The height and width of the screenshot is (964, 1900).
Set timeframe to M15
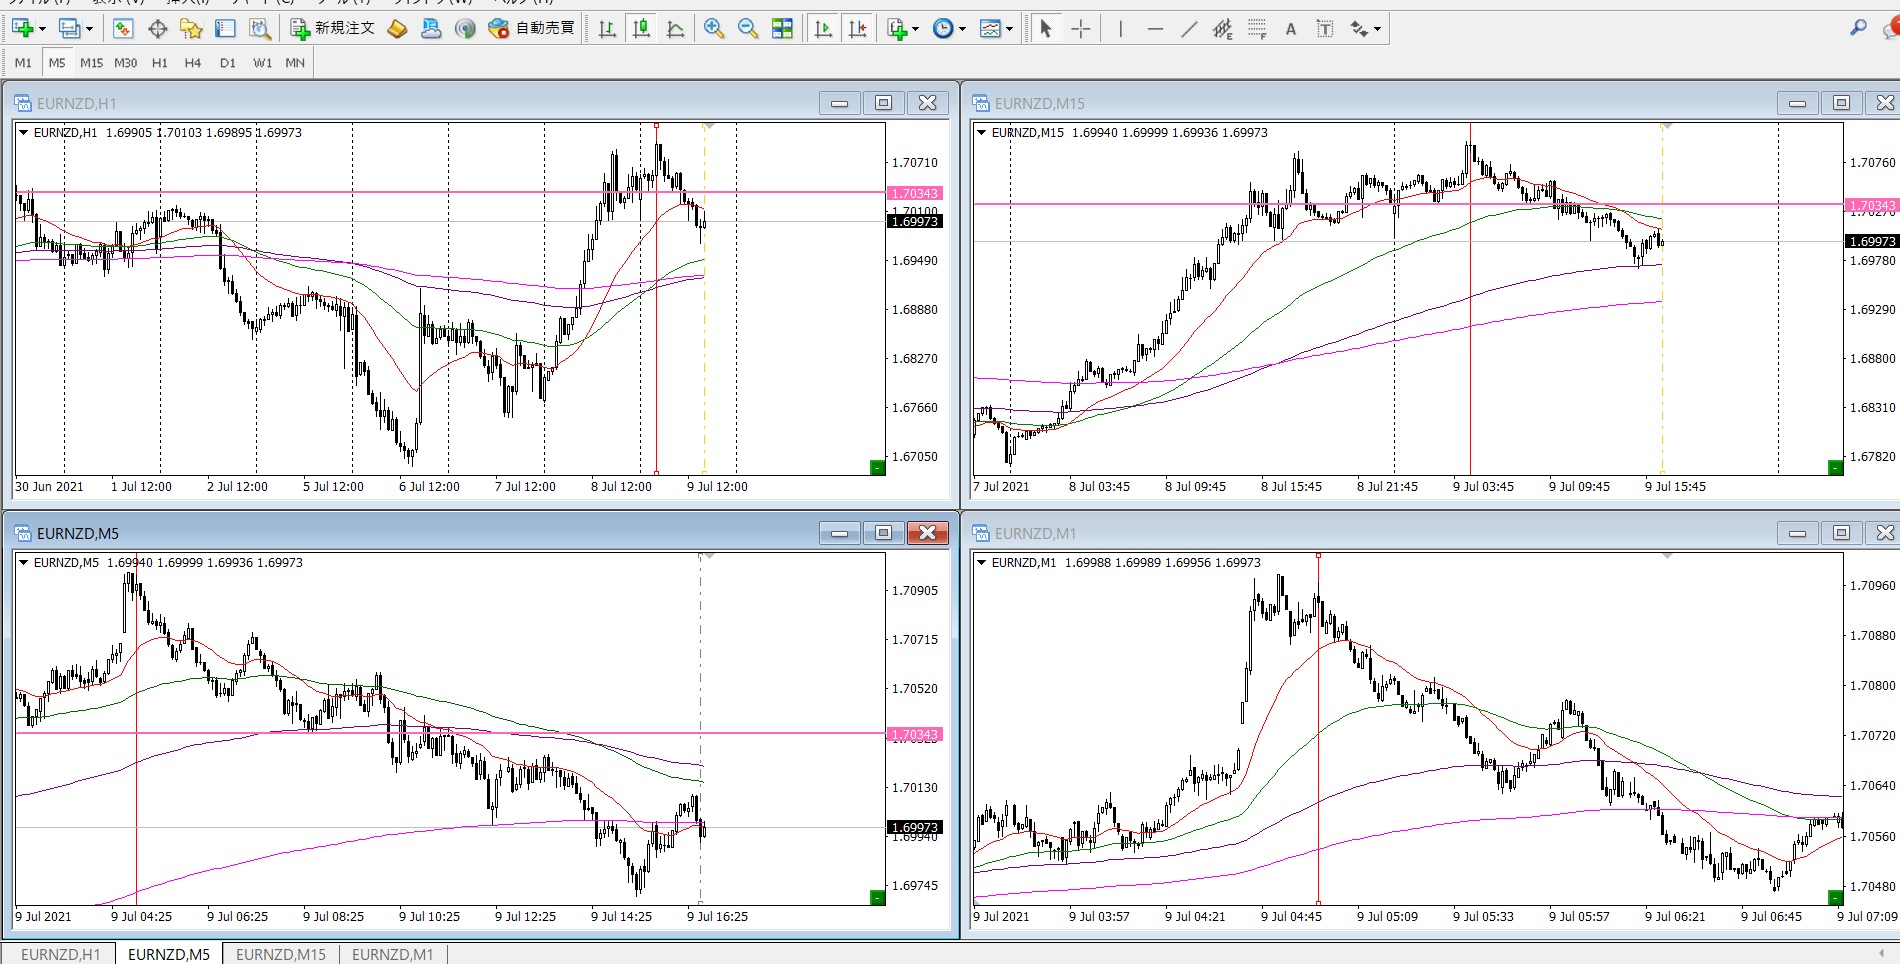(x=91, y=62)
